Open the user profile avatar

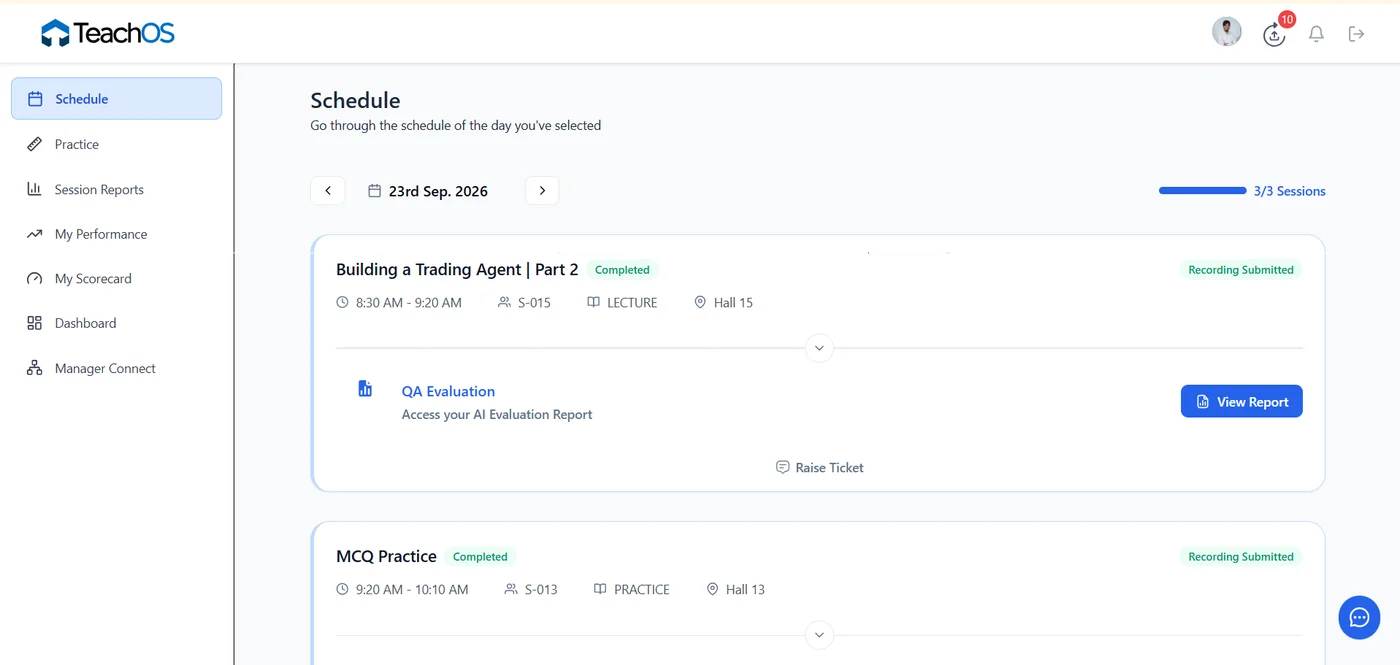click(1227, 32)
